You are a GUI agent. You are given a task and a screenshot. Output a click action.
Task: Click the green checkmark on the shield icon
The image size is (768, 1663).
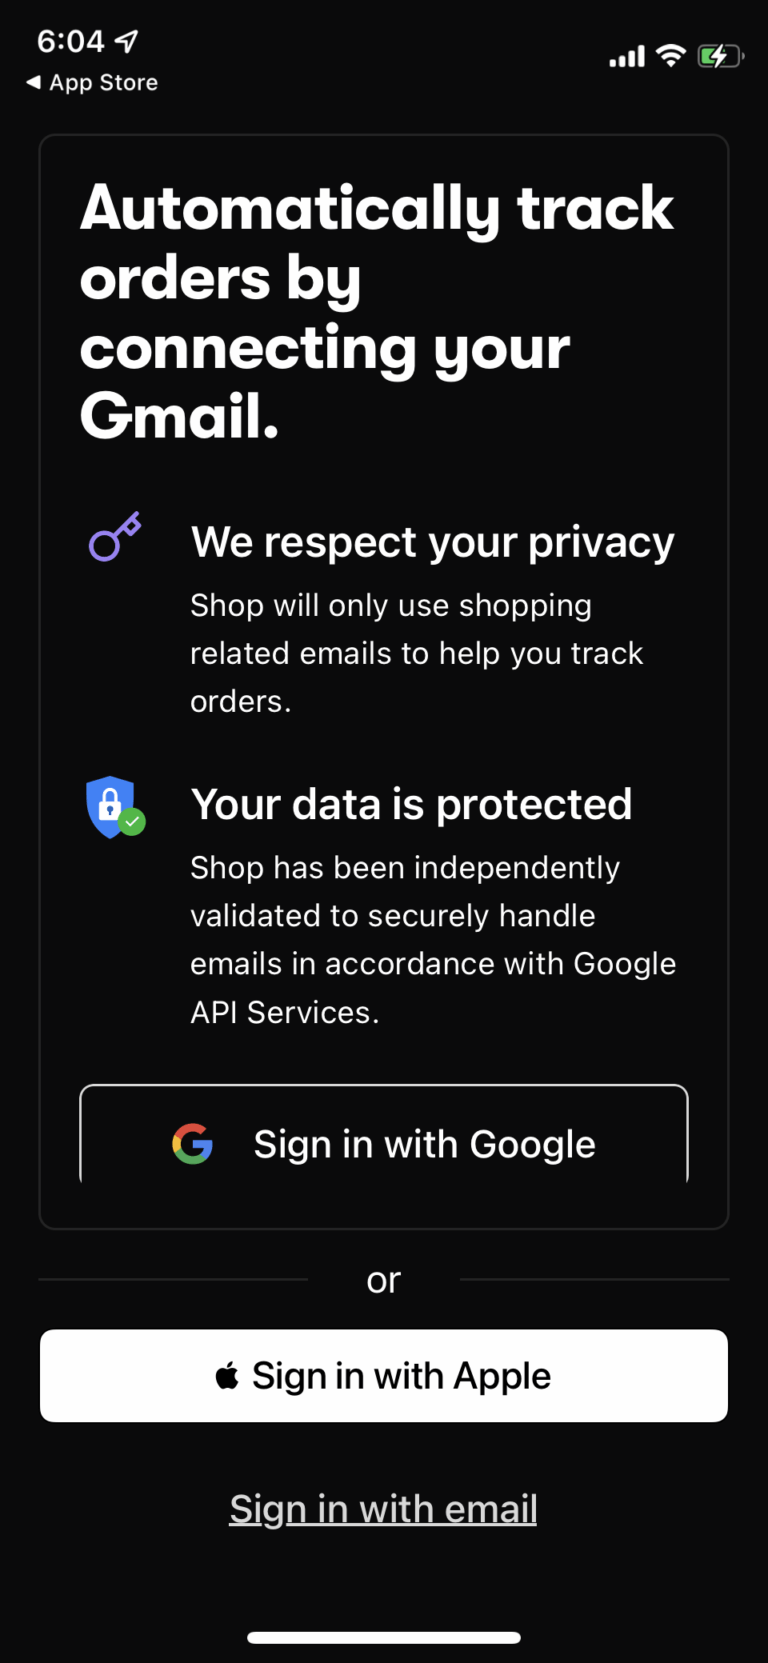[x=130, y=822]
